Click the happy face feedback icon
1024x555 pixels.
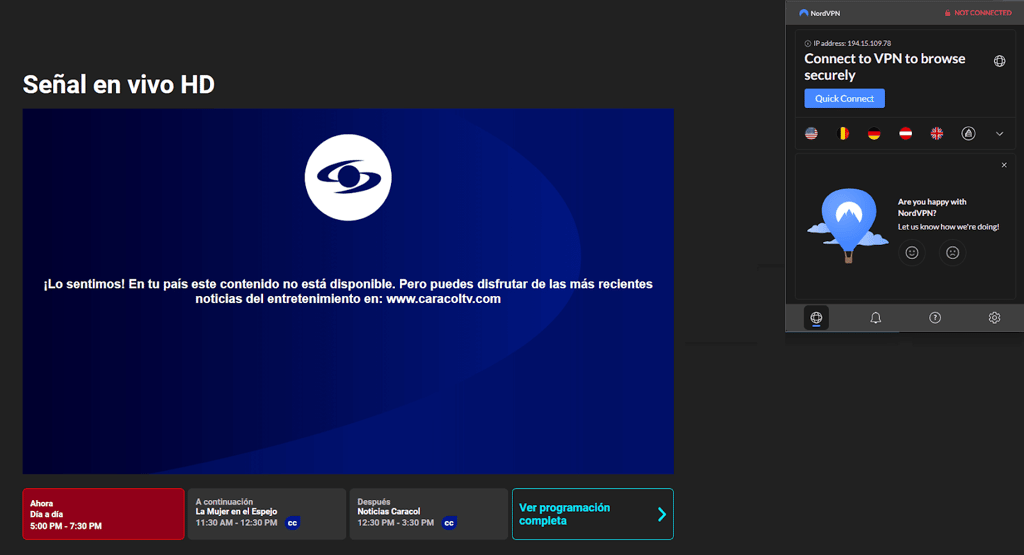912,253
